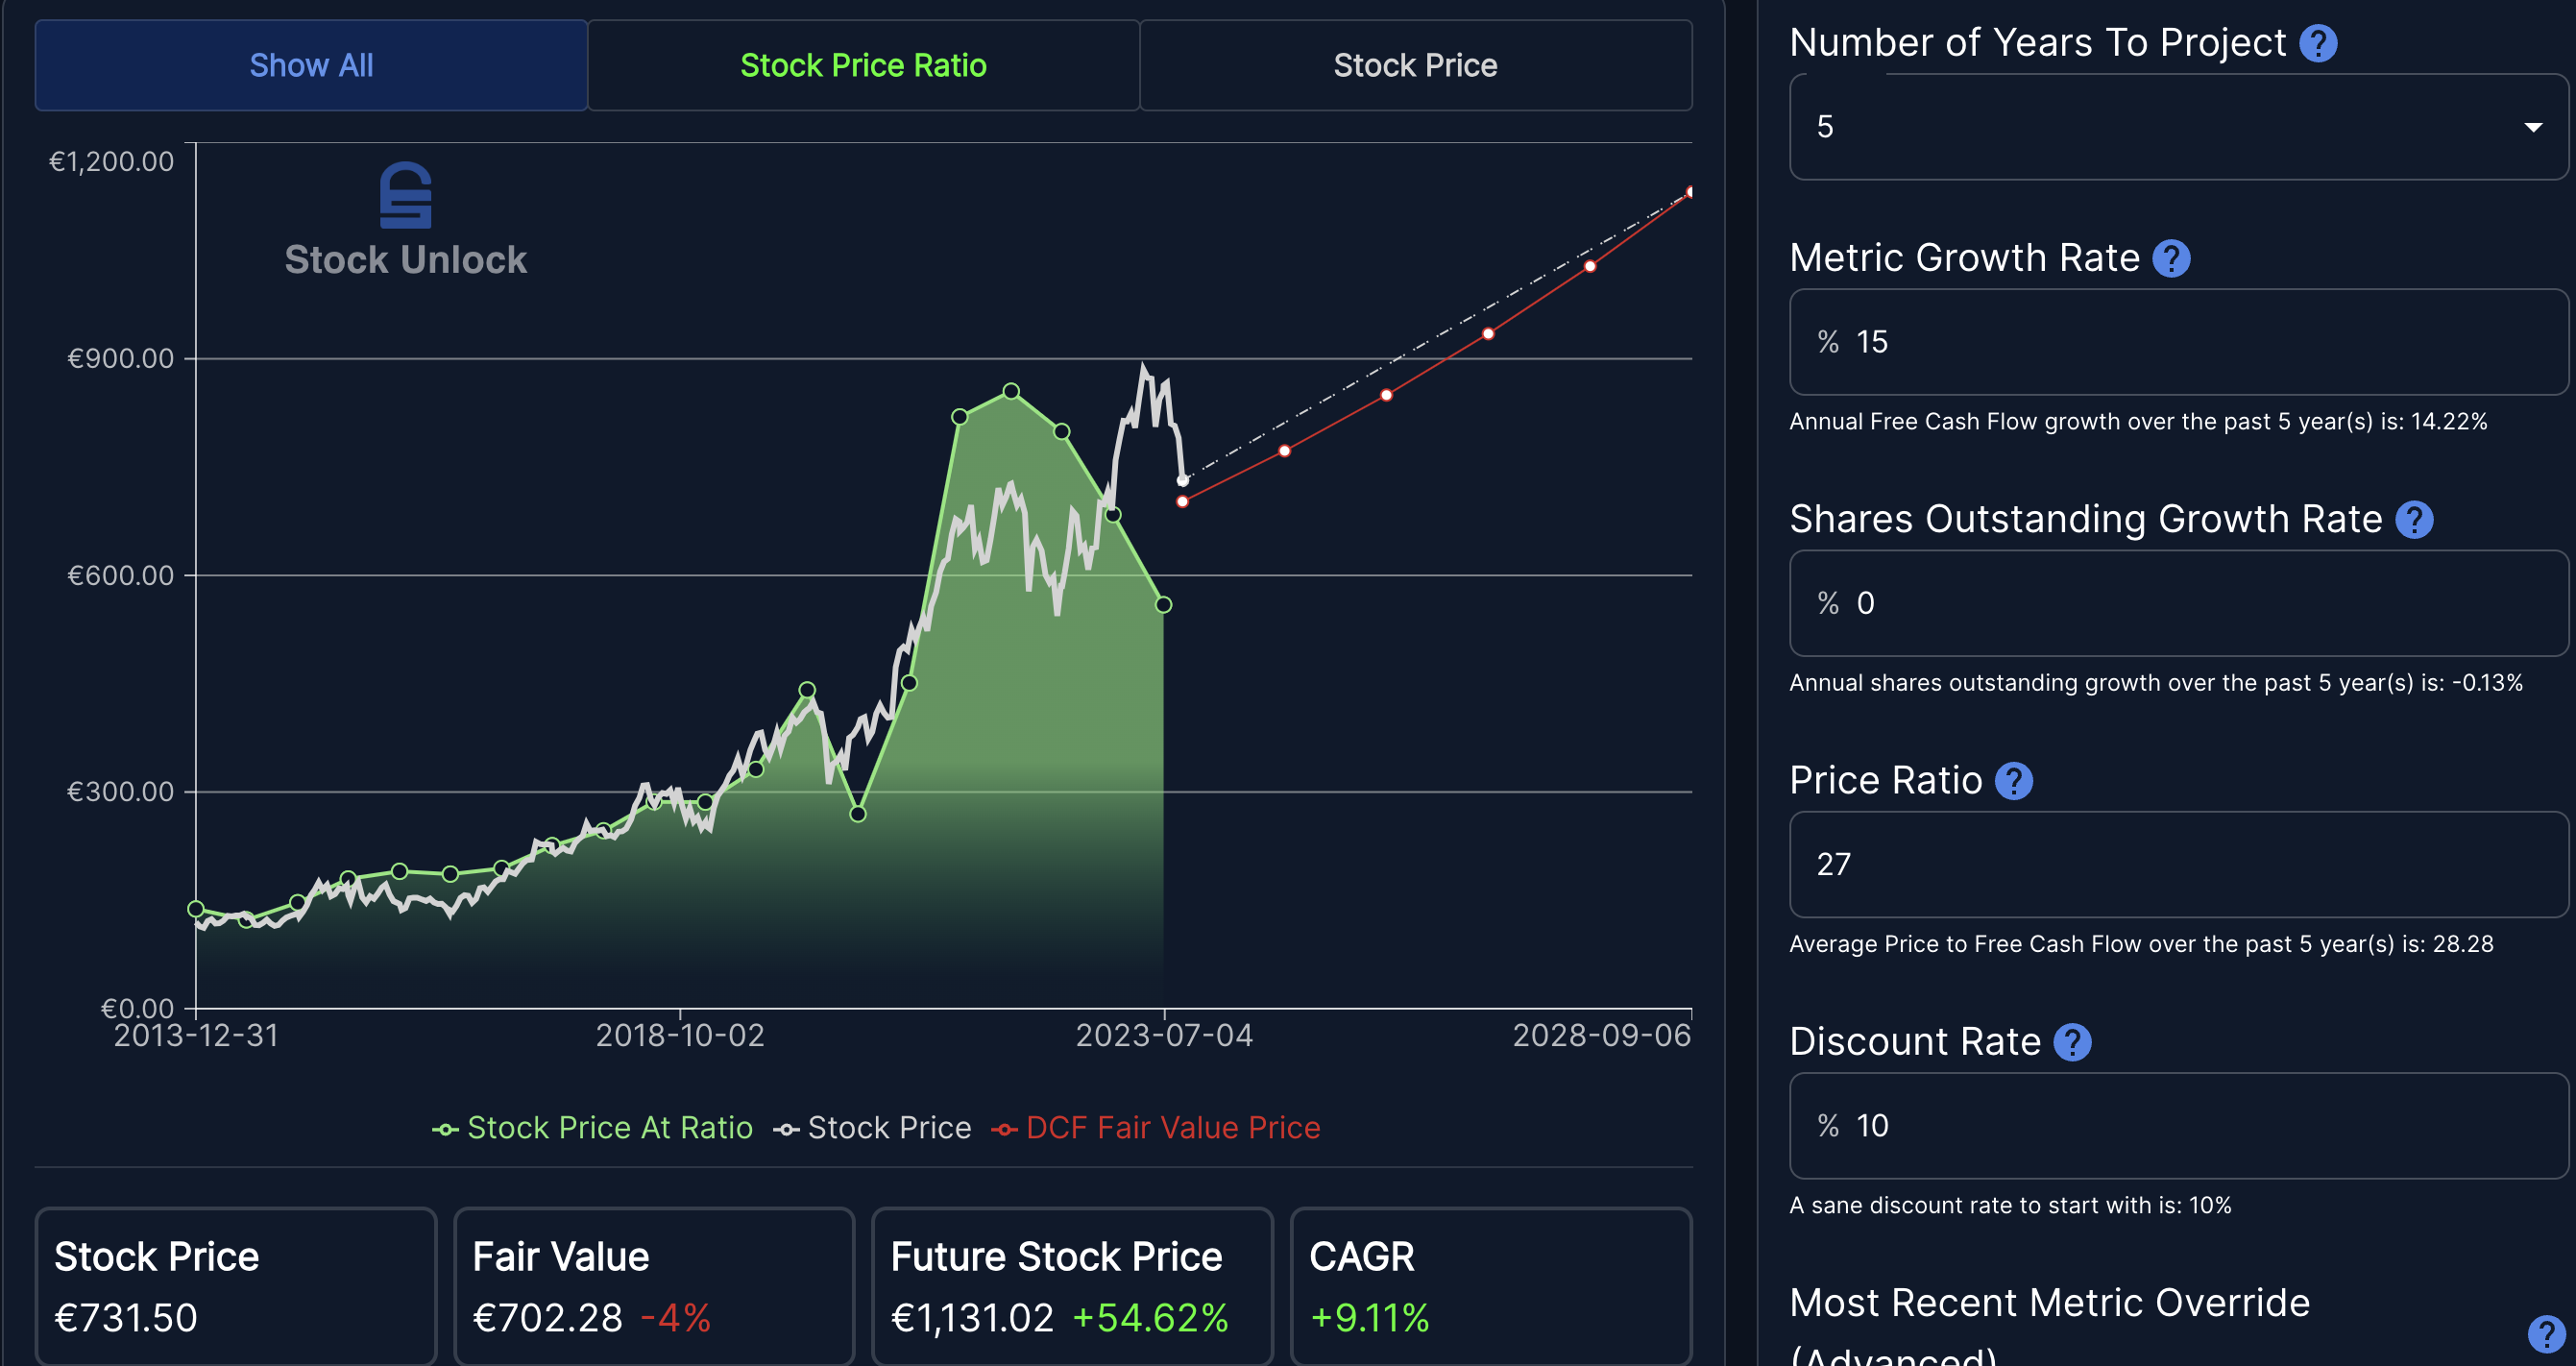Click the Future Stock Price card
Image resolution: width=2576 pixels, height=1366 pixels.
pyautogui.click(x=1072, y=1286)
